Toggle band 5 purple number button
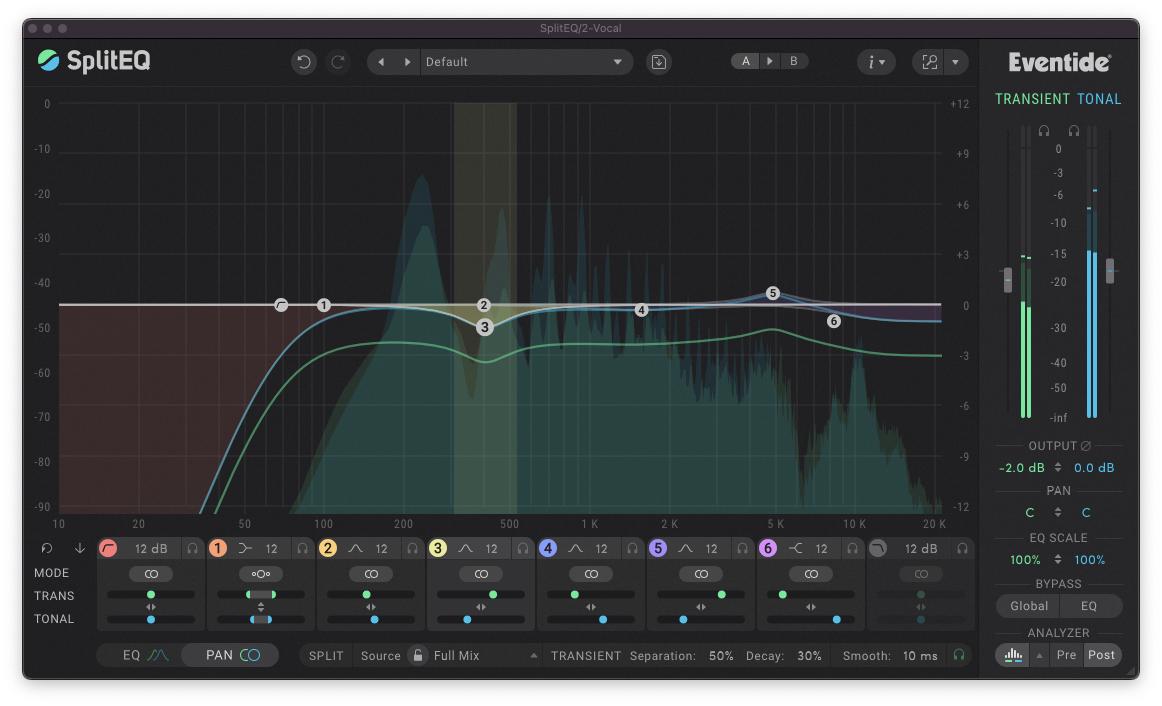This screenshot has width=1162, height=706. click(657, 549)
